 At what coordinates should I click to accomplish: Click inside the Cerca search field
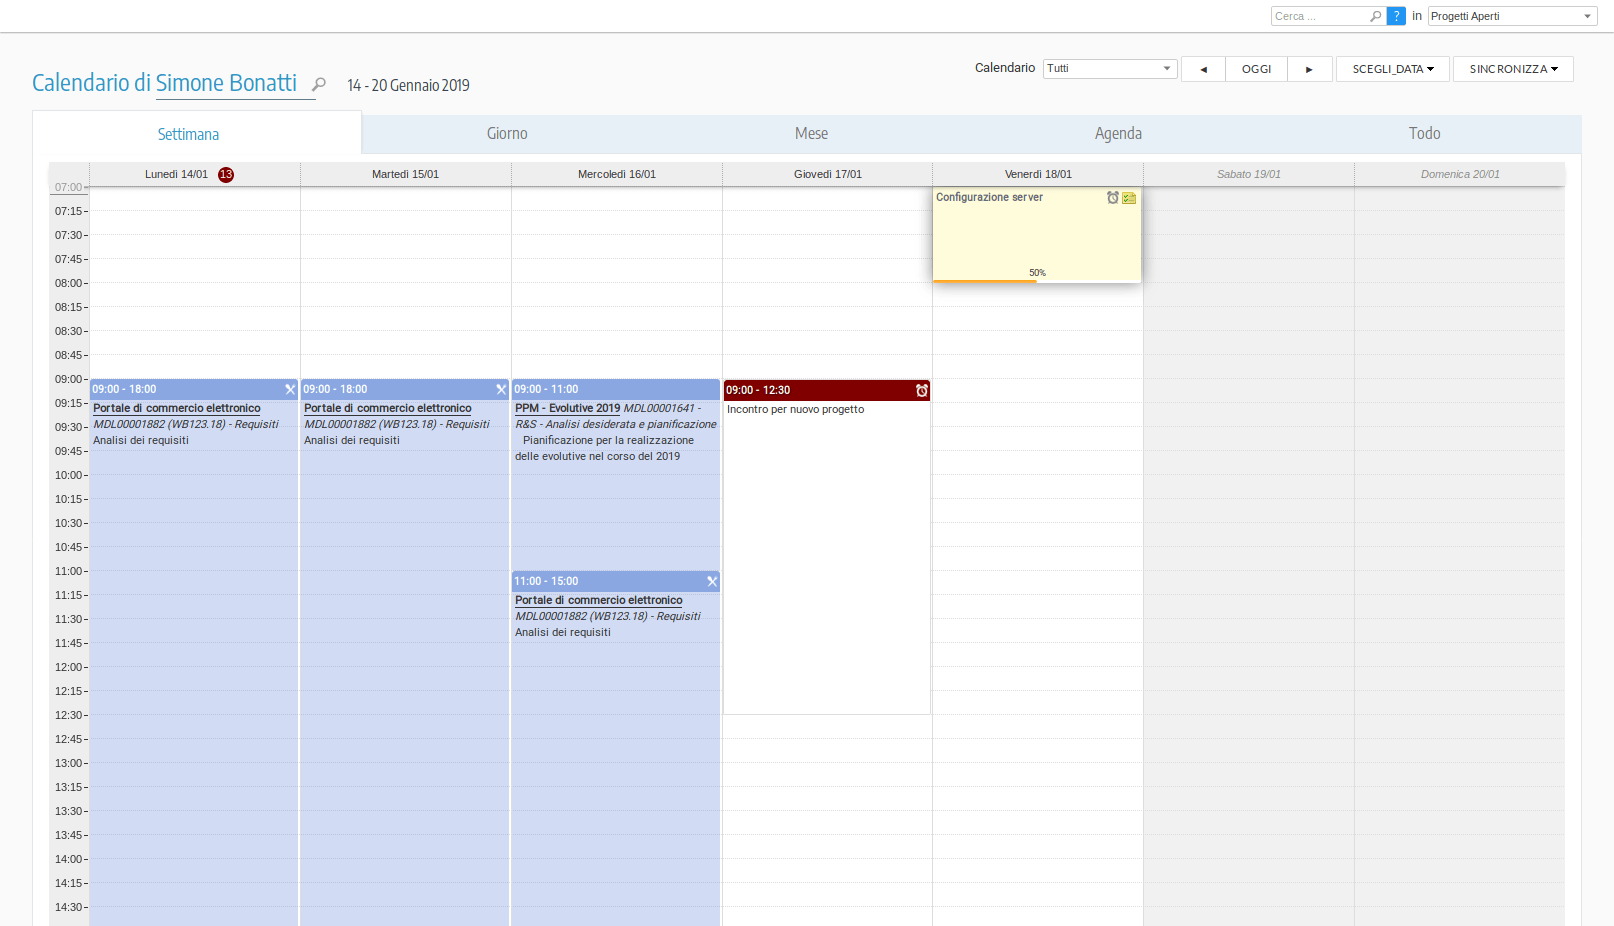[1318, 16]
